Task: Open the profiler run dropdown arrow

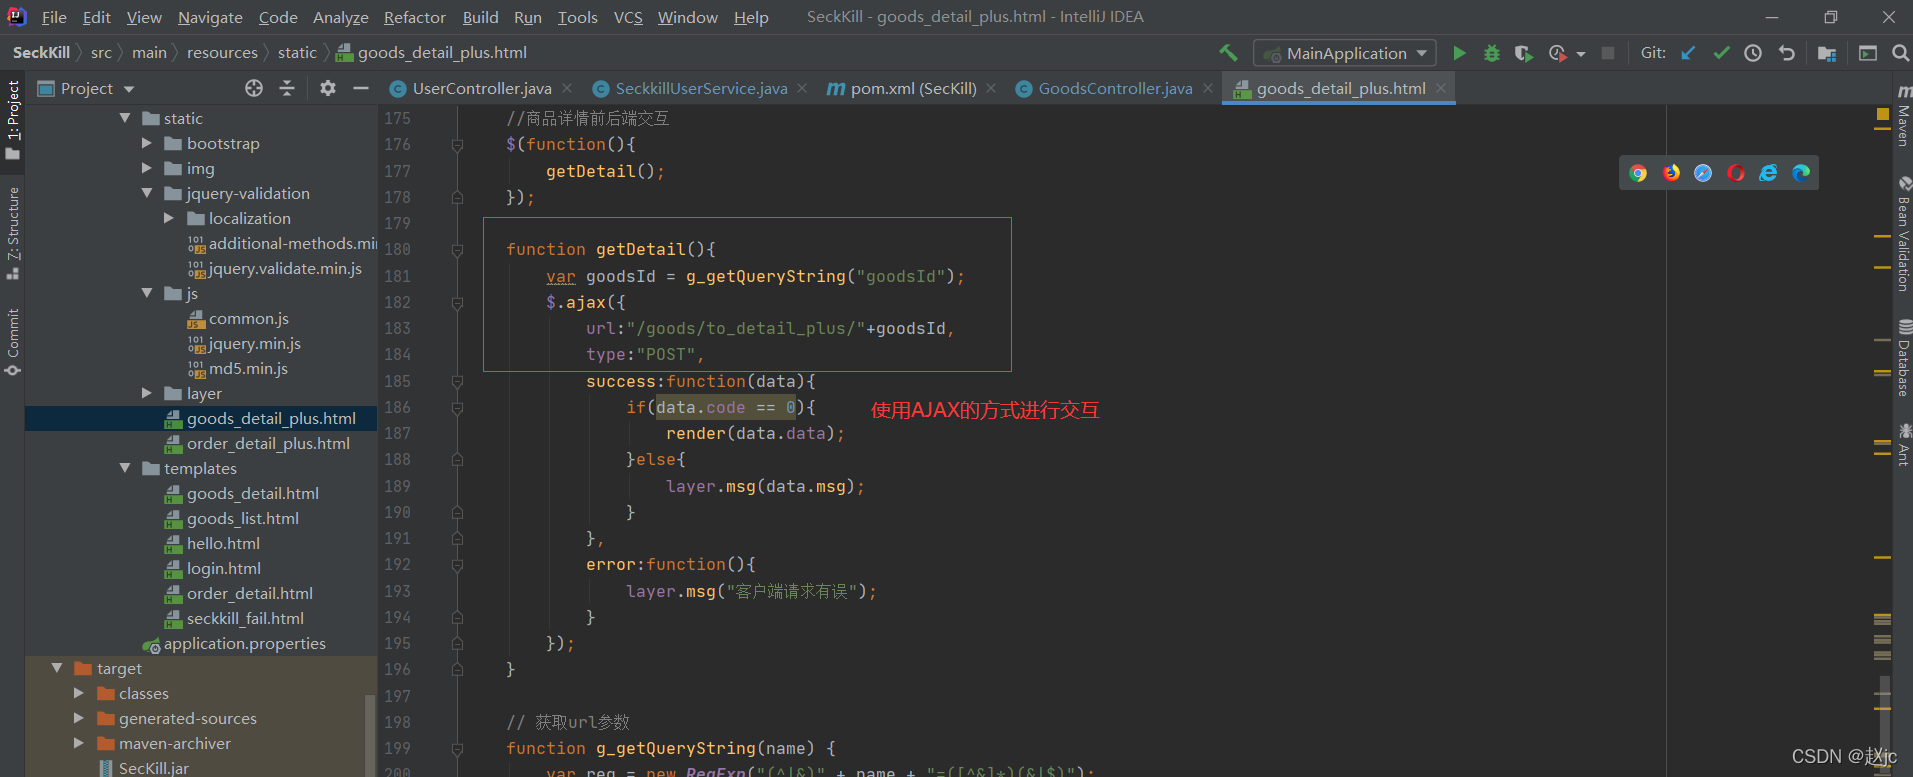Action: pos(1581,54)
